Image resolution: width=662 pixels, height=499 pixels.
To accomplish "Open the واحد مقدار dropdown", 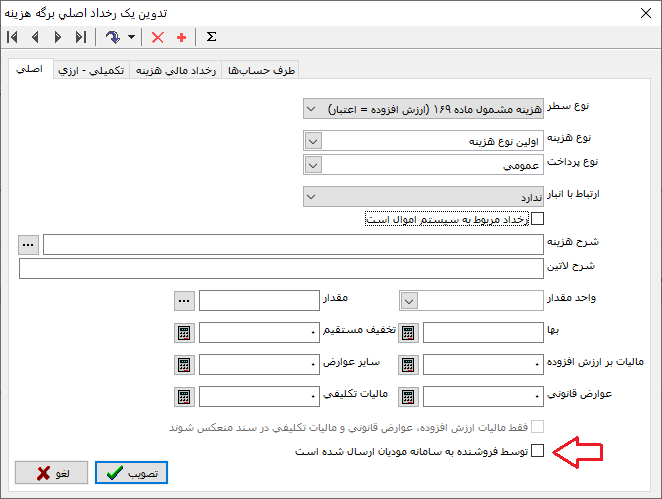I will point(409,300).
